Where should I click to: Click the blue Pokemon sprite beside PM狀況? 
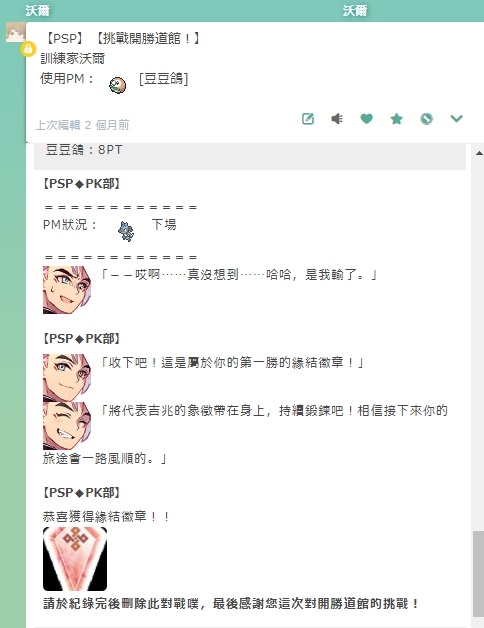pos(126,231)
